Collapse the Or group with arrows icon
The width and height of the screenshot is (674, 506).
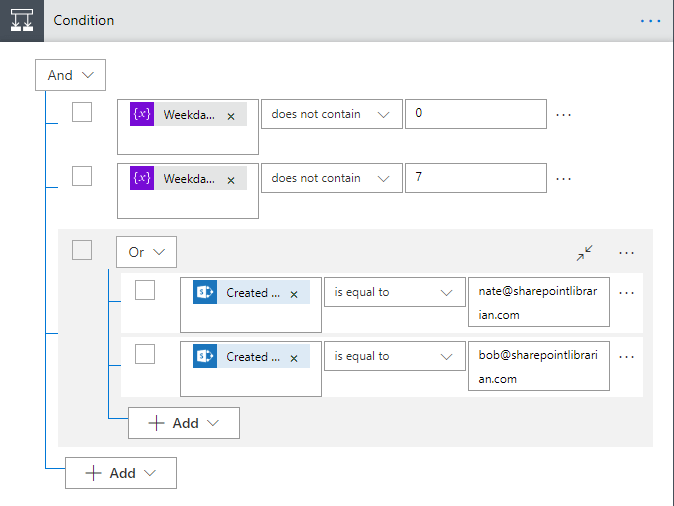pos(585,253)
